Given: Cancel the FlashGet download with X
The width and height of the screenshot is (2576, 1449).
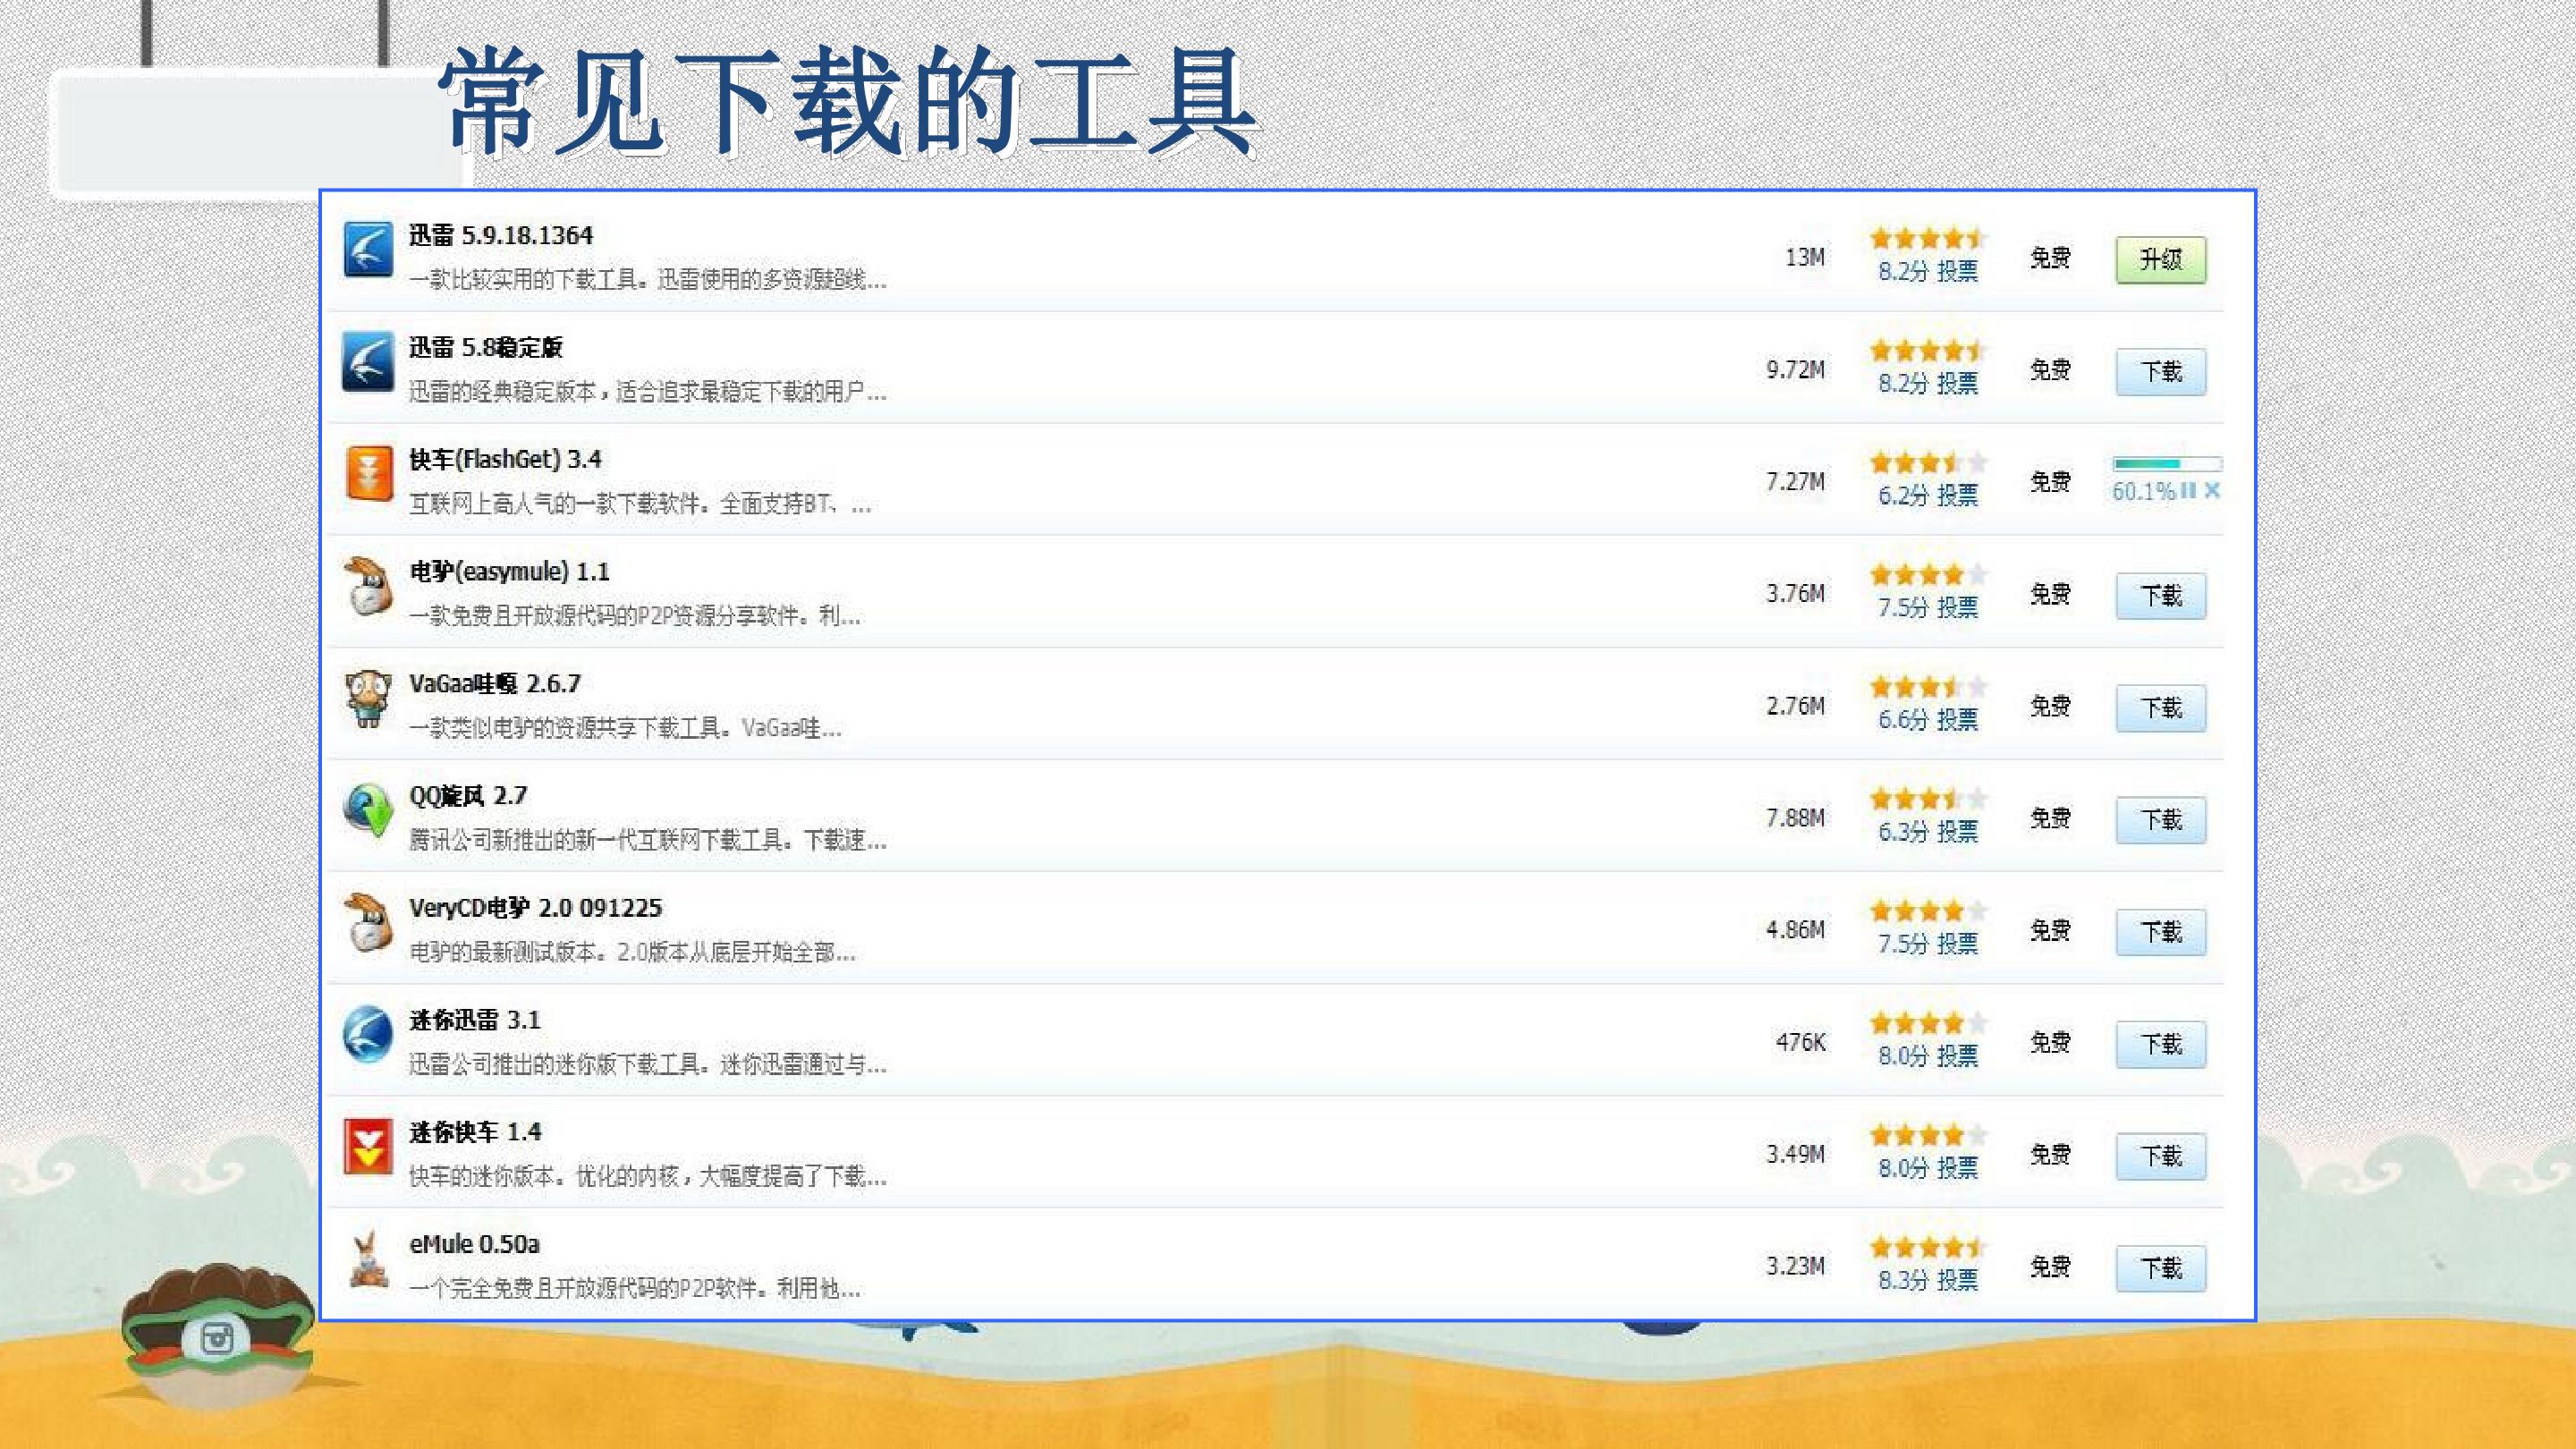Looking at the screenshot, I should pos(2212,490).
